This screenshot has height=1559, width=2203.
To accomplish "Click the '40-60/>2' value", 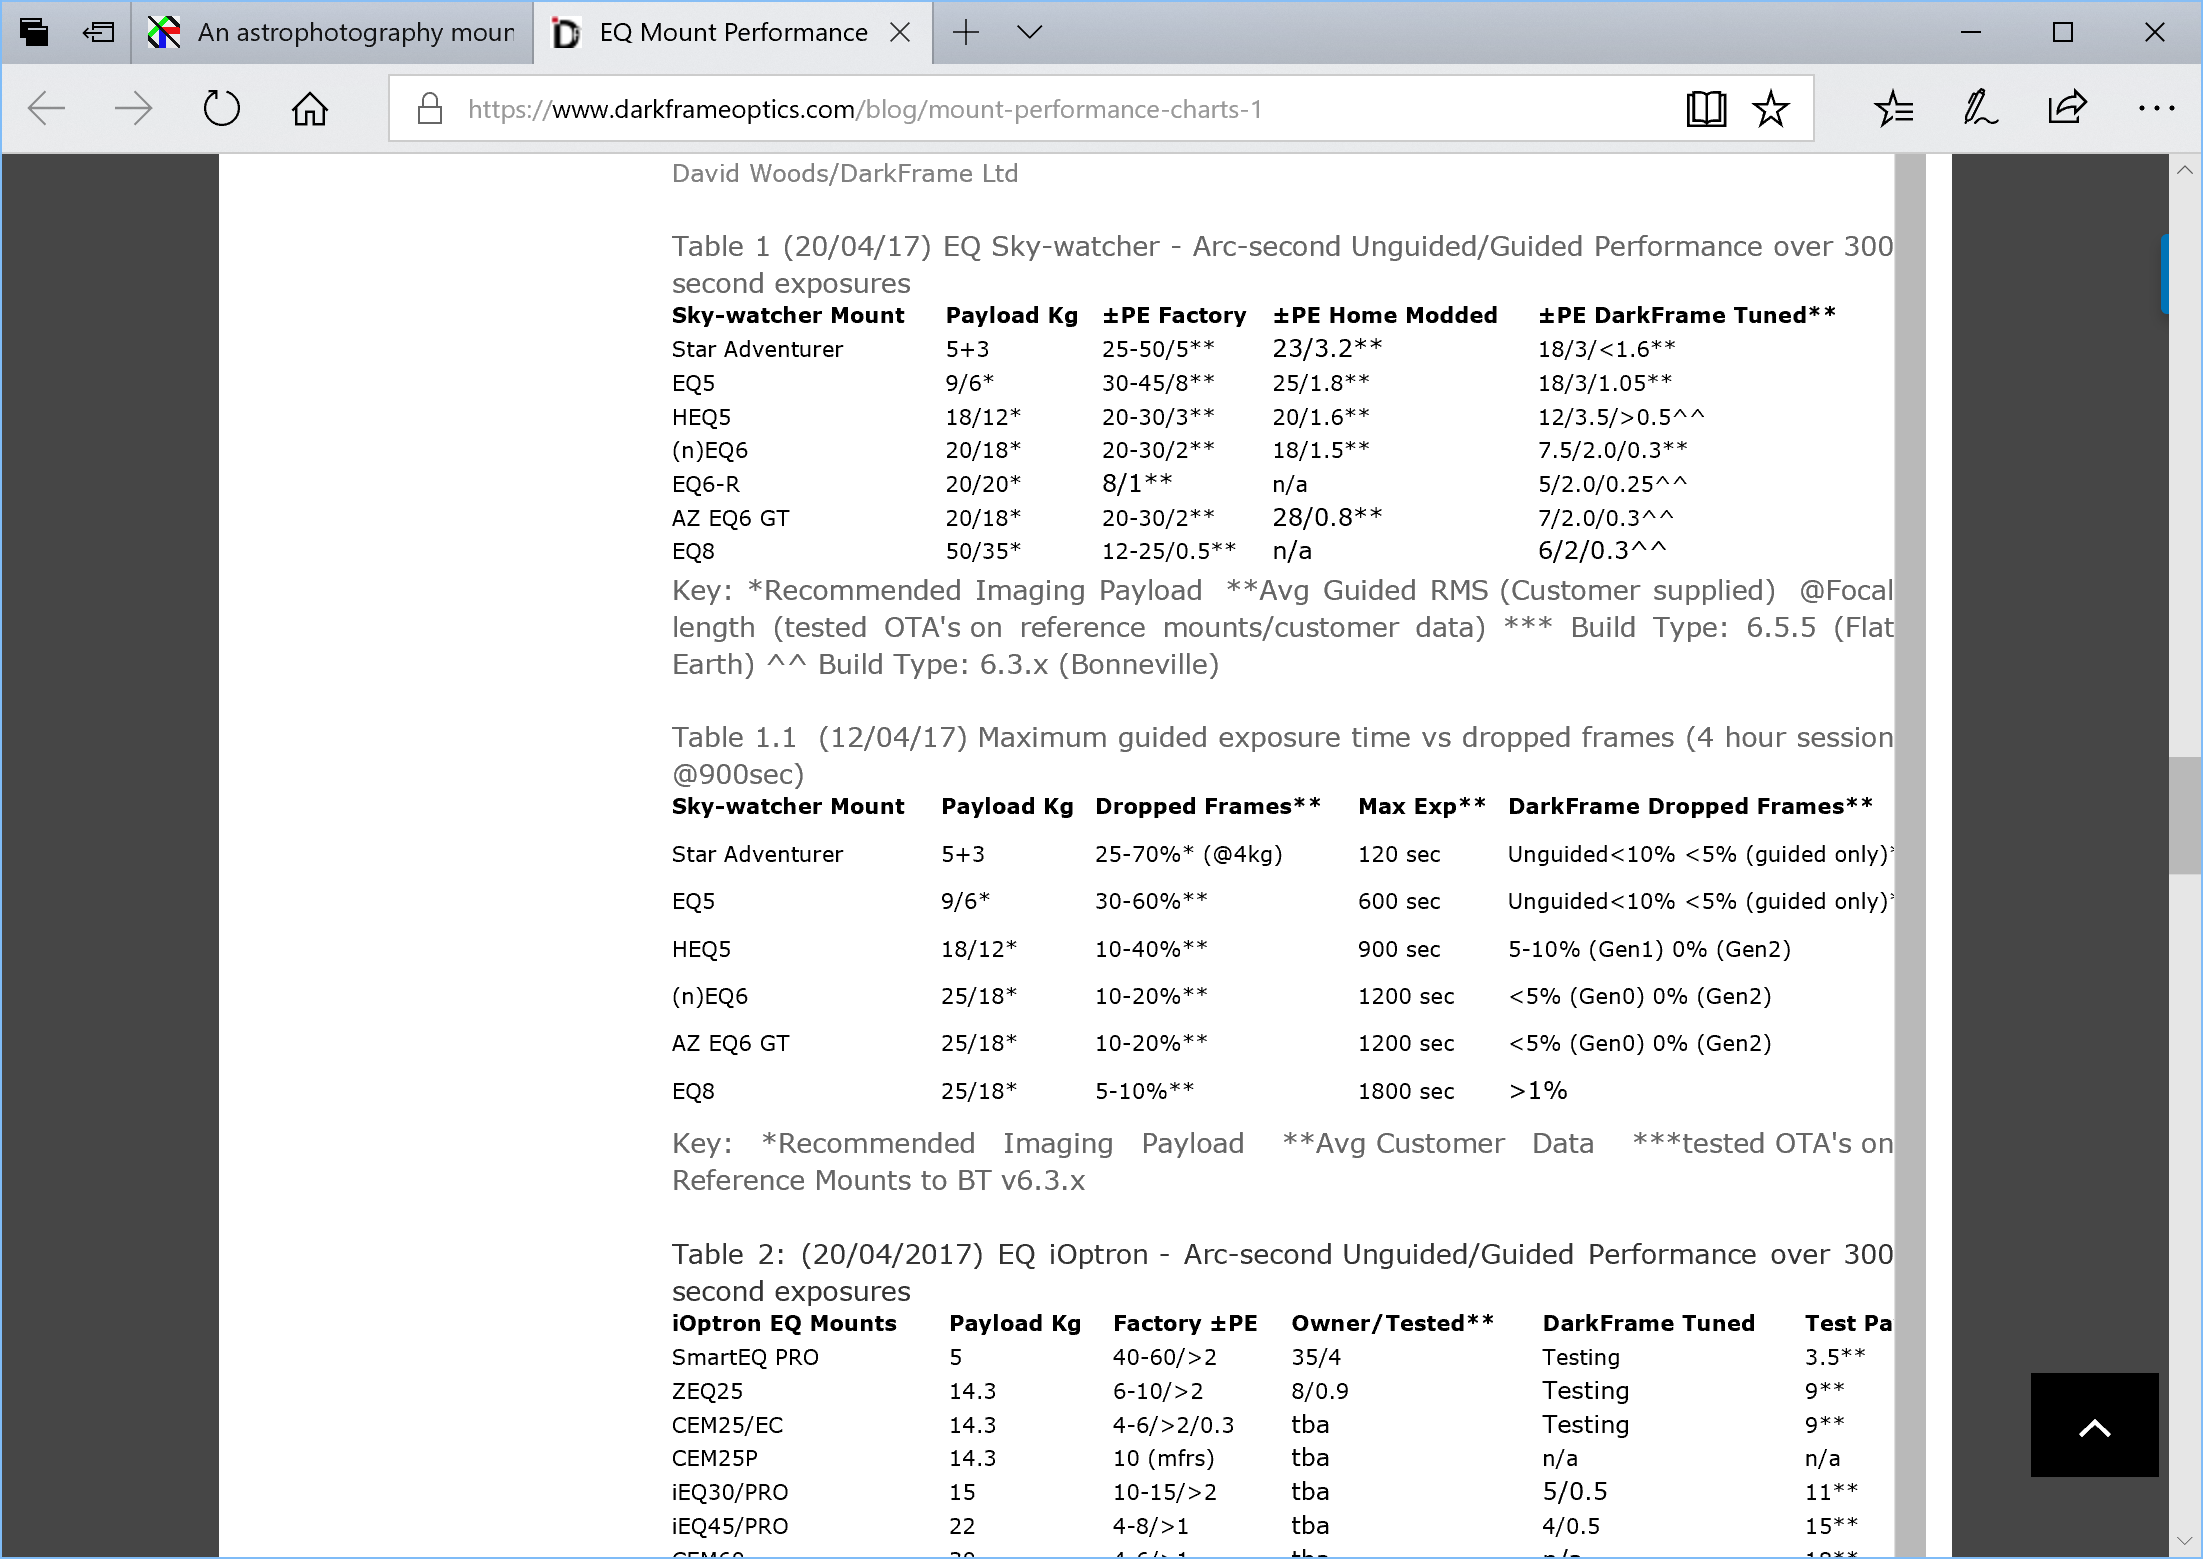I will pos(1164,1357).
